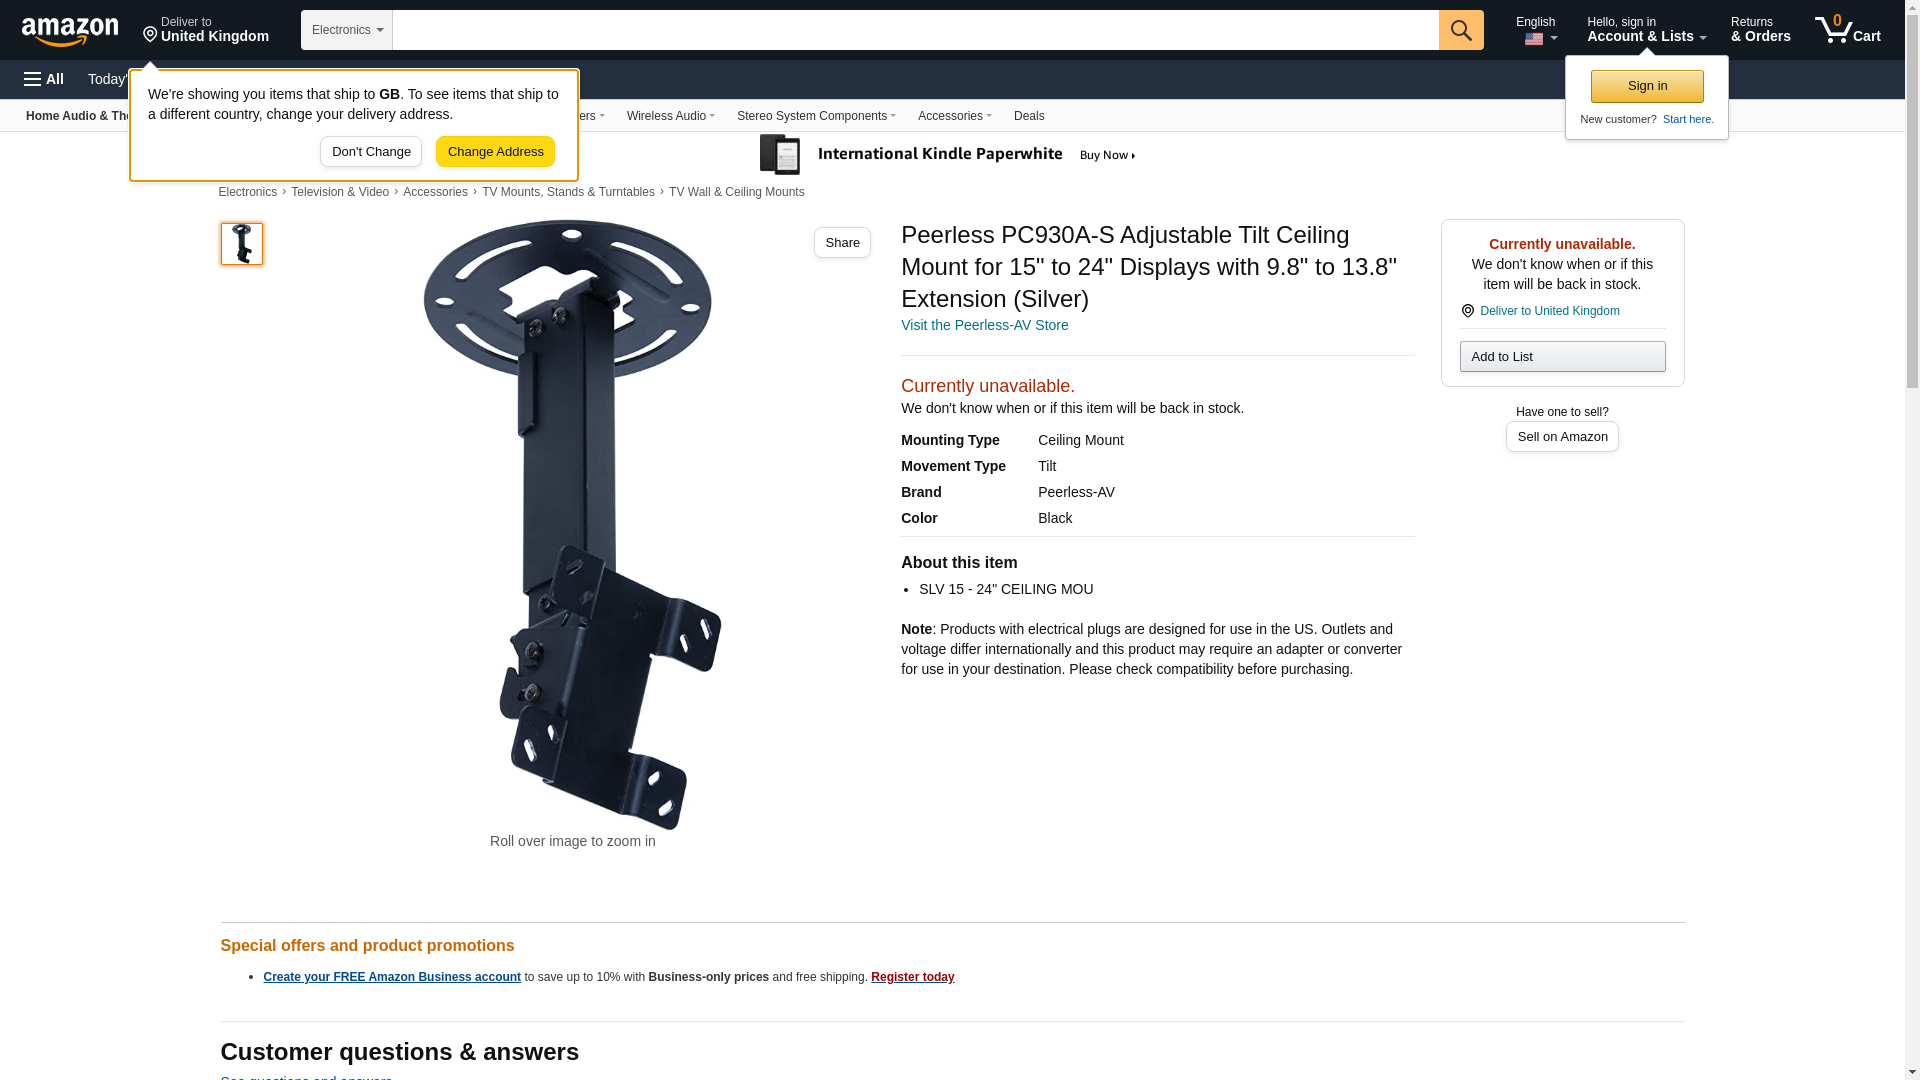Click Add to List button
This screenshot has width=1920, height=1080.
click(x=1562, y=357)
